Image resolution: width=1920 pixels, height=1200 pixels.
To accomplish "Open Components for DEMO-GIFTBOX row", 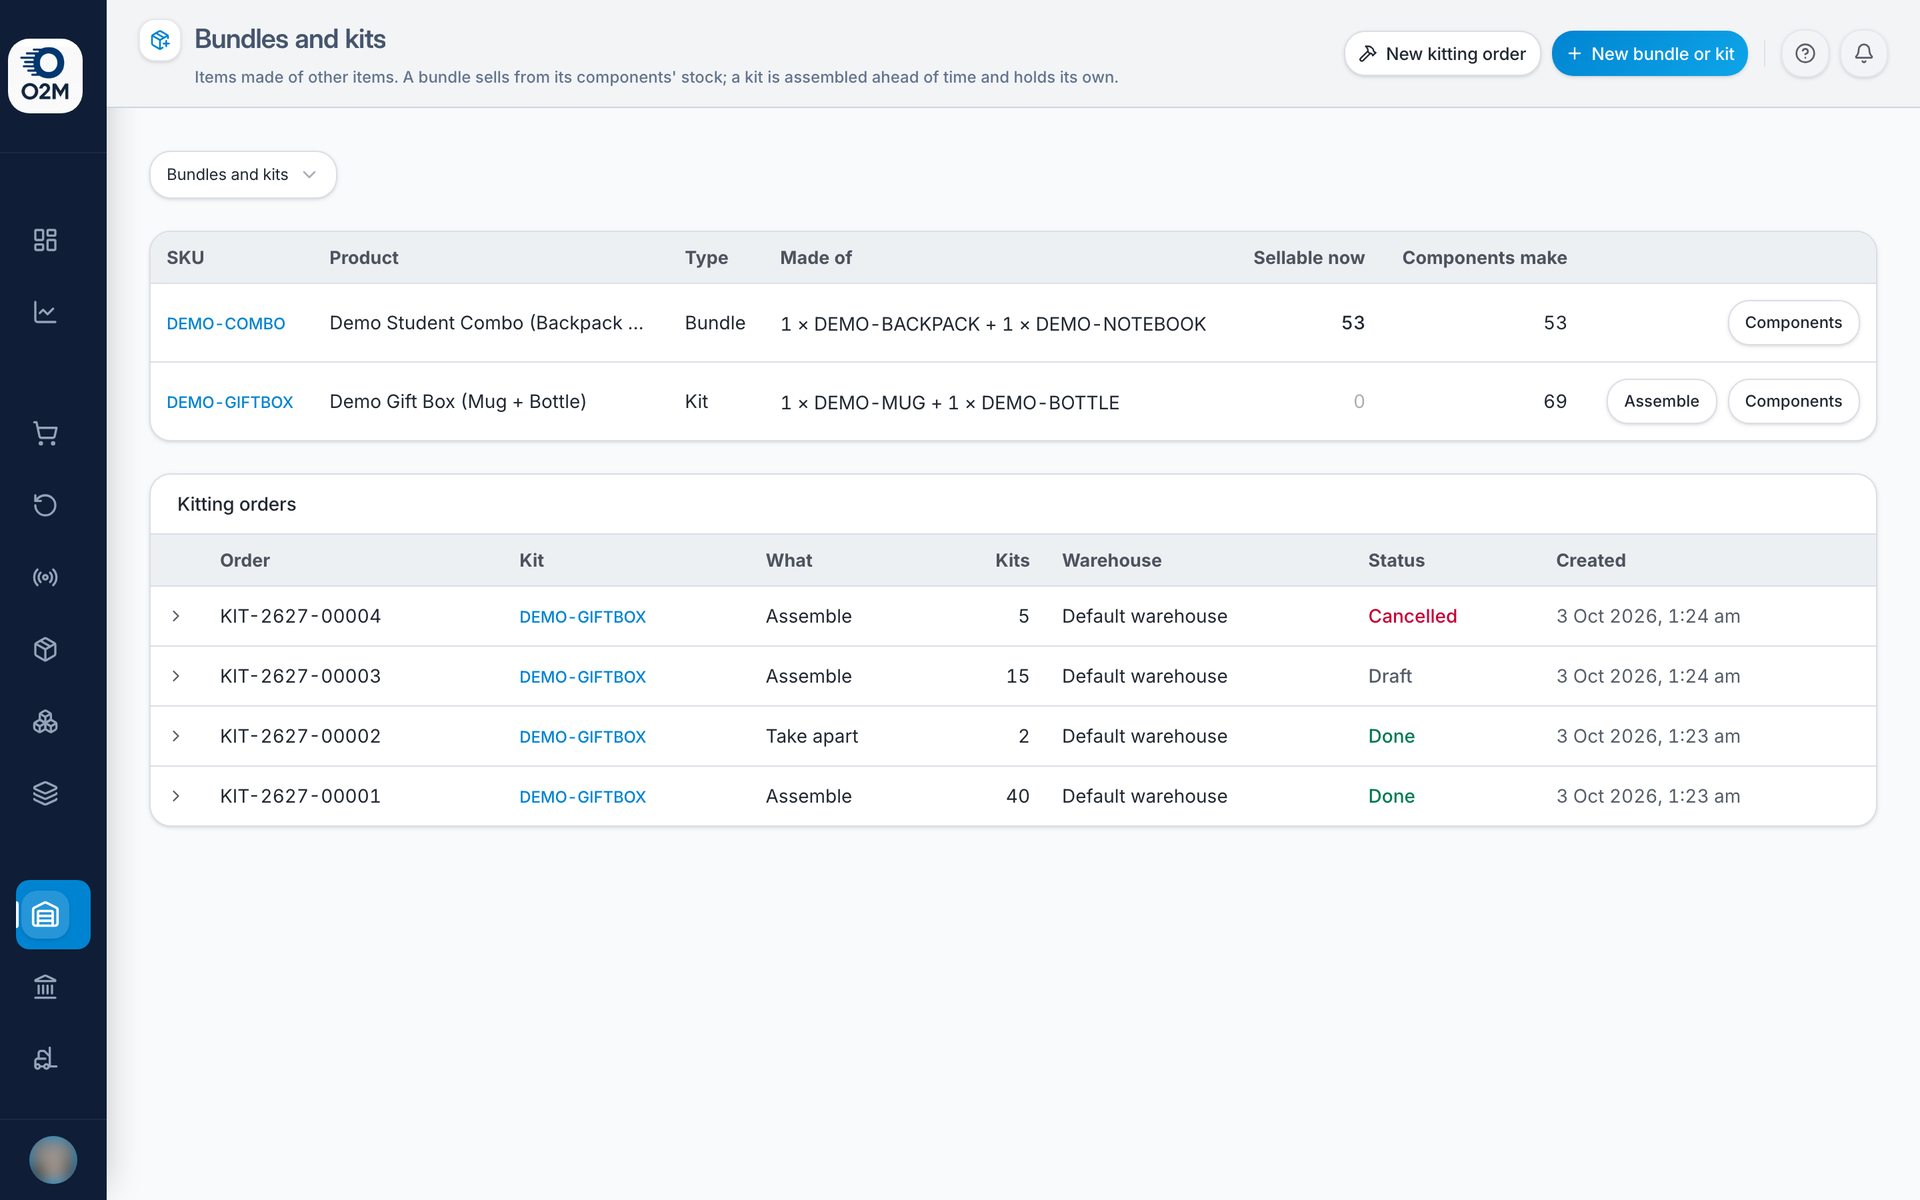I will (1793, 401).
